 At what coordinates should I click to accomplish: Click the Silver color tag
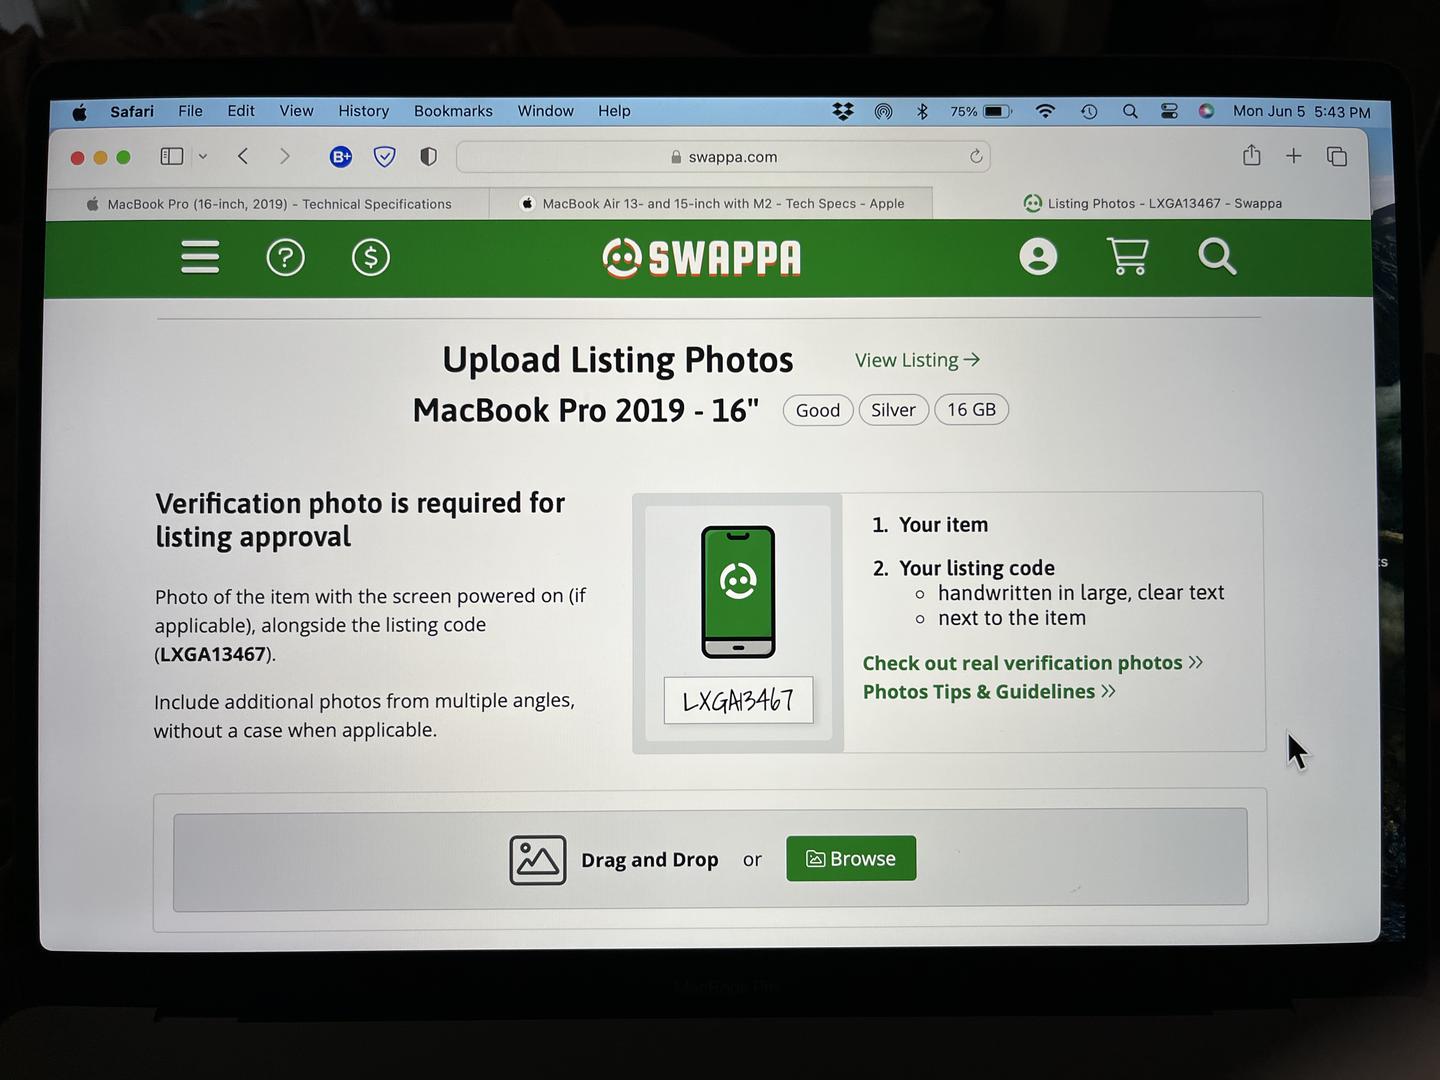click(x=893, y=410)
